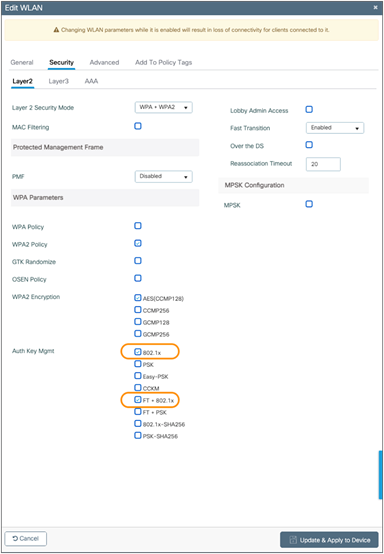Open the PMF dropdown
This screenshot has width=384, height=554.
coord(164,176)
